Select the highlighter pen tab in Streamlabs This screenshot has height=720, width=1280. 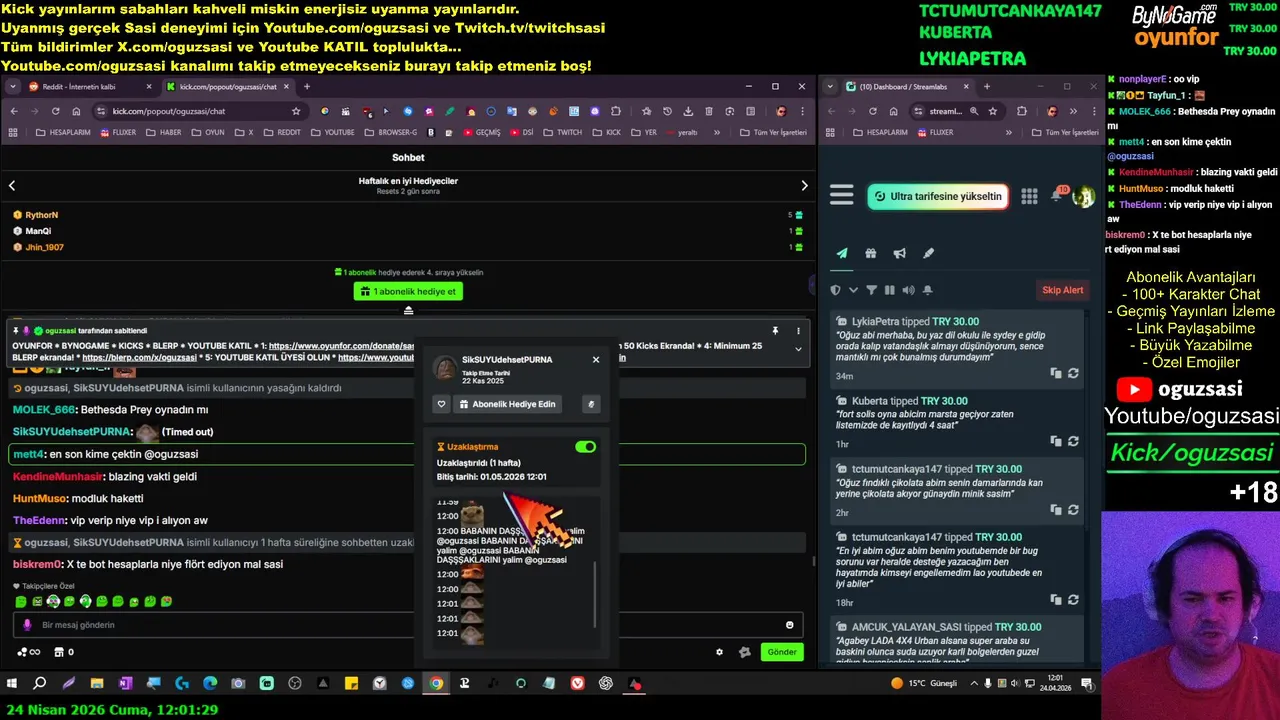pos(928,253)
